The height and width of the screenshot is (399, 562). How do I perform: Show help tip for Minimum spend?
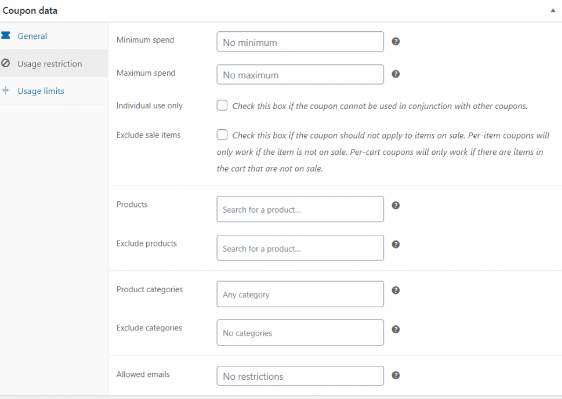395,41
